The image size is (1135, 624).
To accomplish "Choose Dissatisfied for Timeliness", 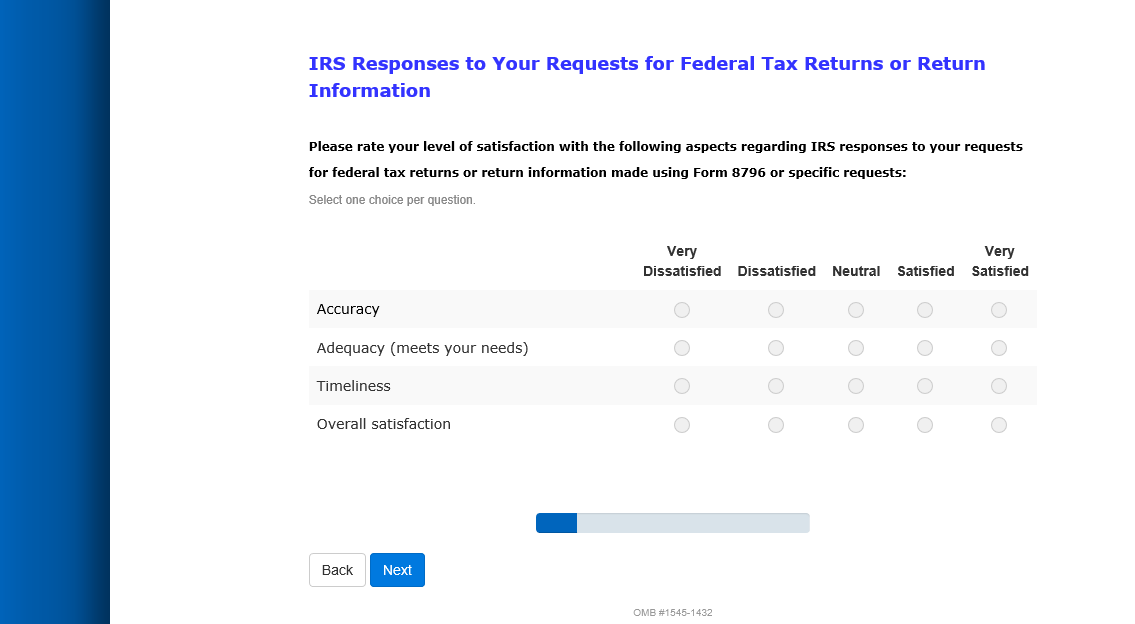I will coord(776,386).
